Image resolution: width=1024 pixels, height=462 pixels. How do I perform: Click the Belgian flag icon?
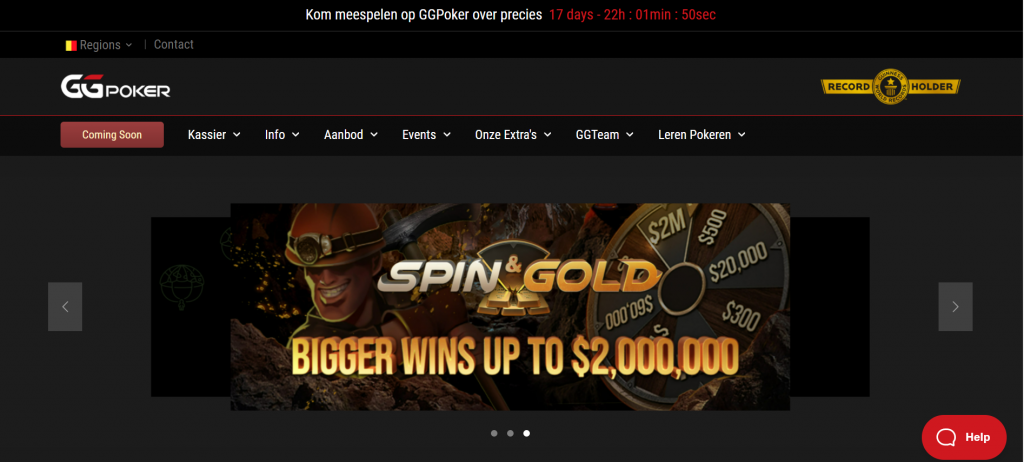[71, 45]
